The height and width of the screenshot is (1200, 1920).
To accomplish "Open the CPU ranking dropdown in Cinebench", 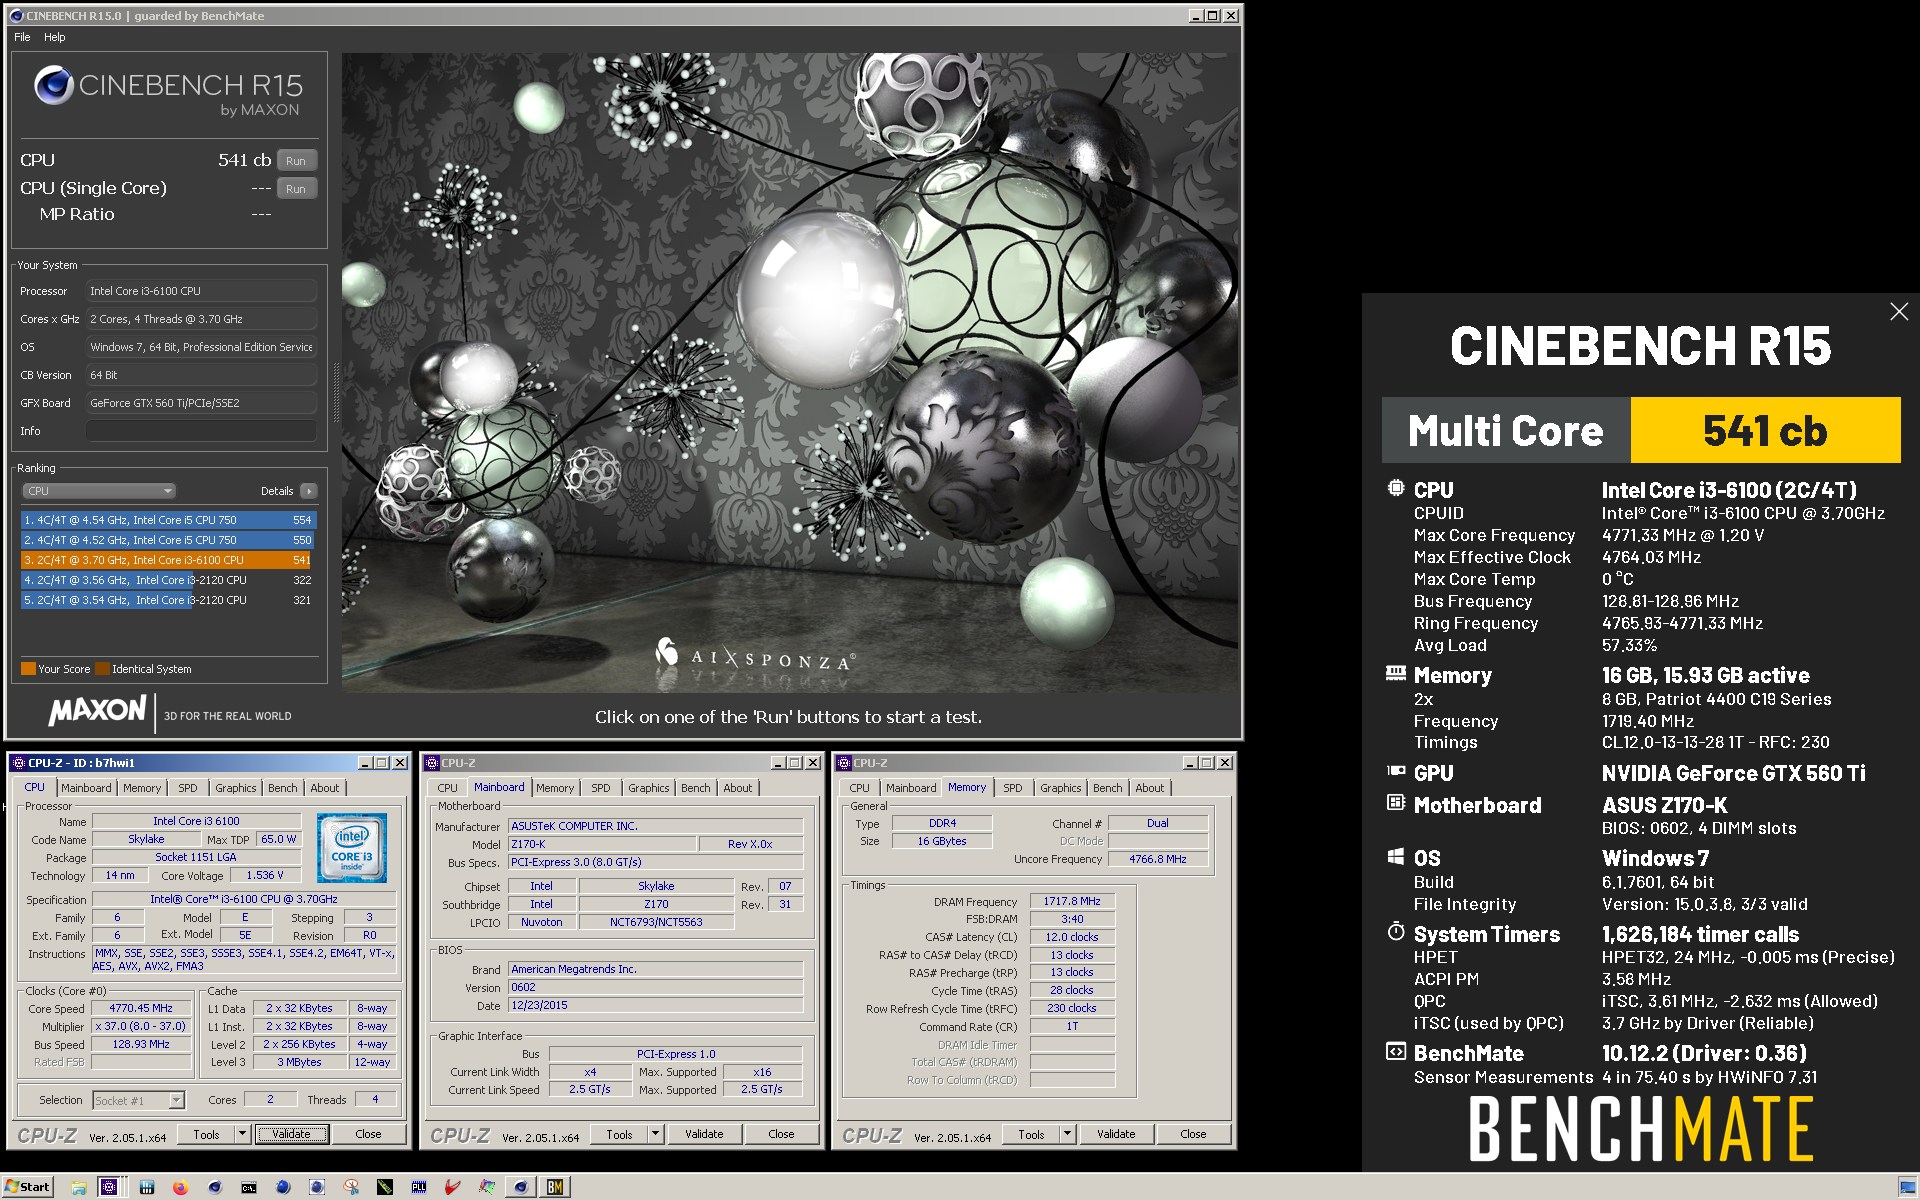I will click(x=99, y=491).
